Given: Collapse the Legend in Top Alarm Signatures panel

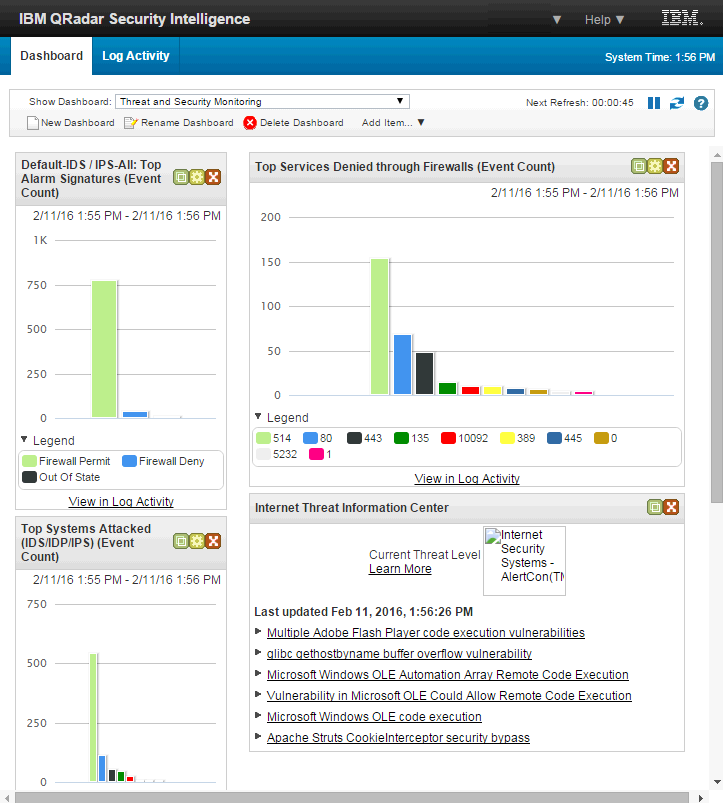Looking at the screenshot, I should [24, 439].
